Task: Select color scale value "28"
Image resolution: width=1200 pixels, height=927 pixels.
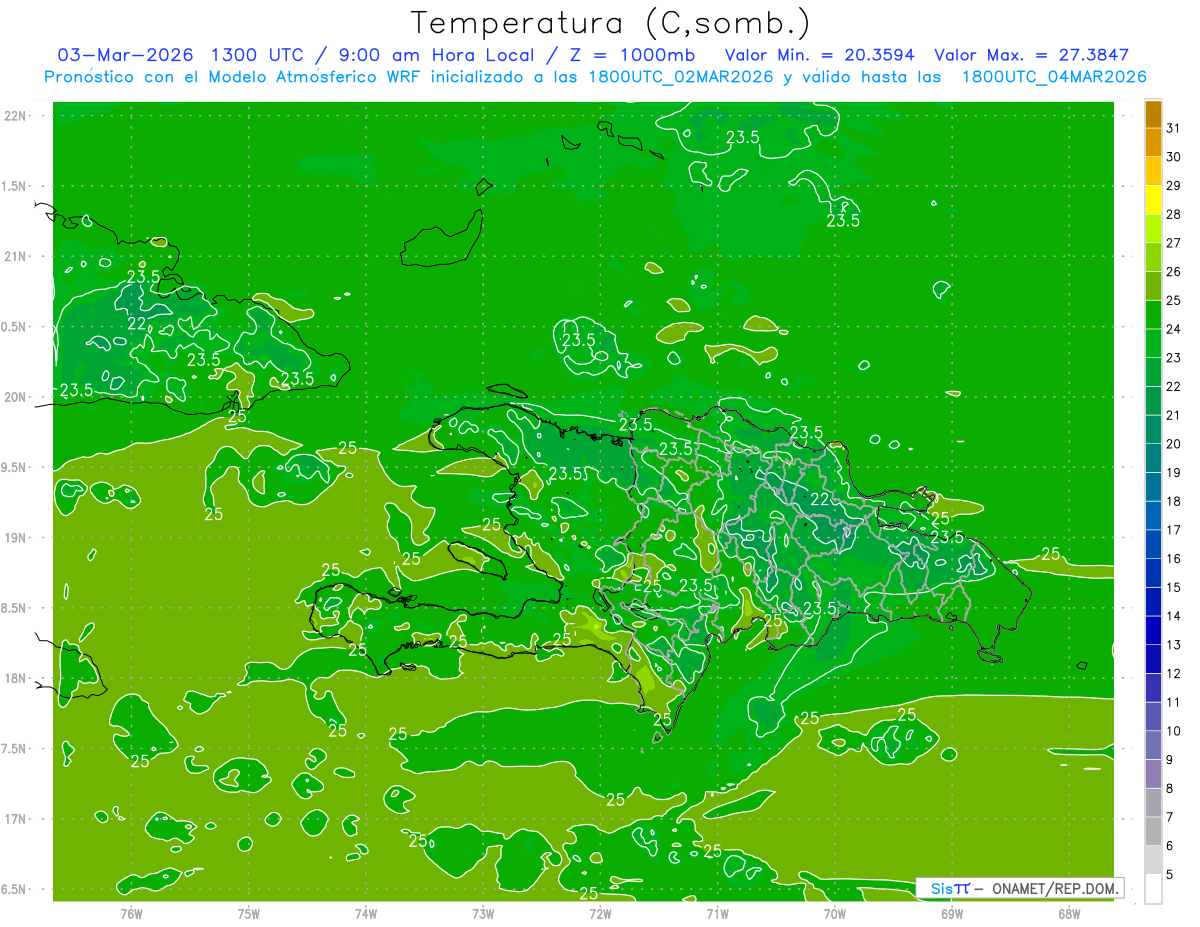Action: click(x=1173, y=214)
